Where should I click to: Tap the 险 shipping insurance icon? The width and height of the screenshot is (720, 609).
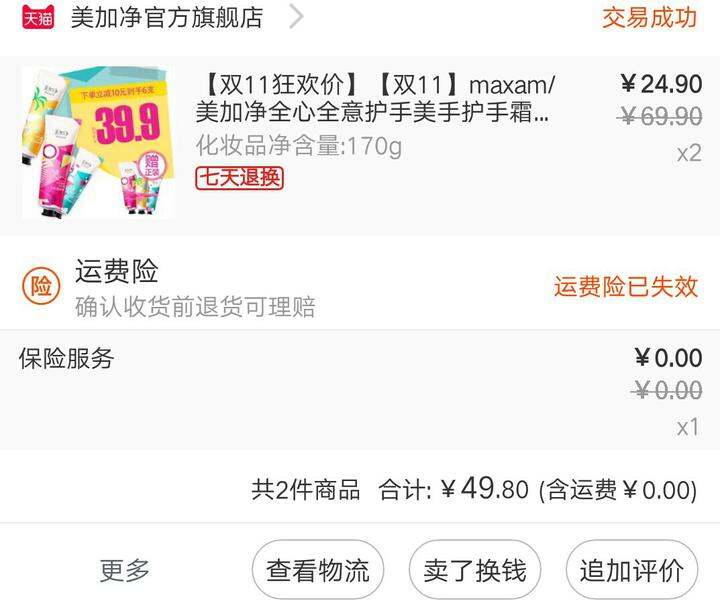pyautogui.click(x=41, y=287)
